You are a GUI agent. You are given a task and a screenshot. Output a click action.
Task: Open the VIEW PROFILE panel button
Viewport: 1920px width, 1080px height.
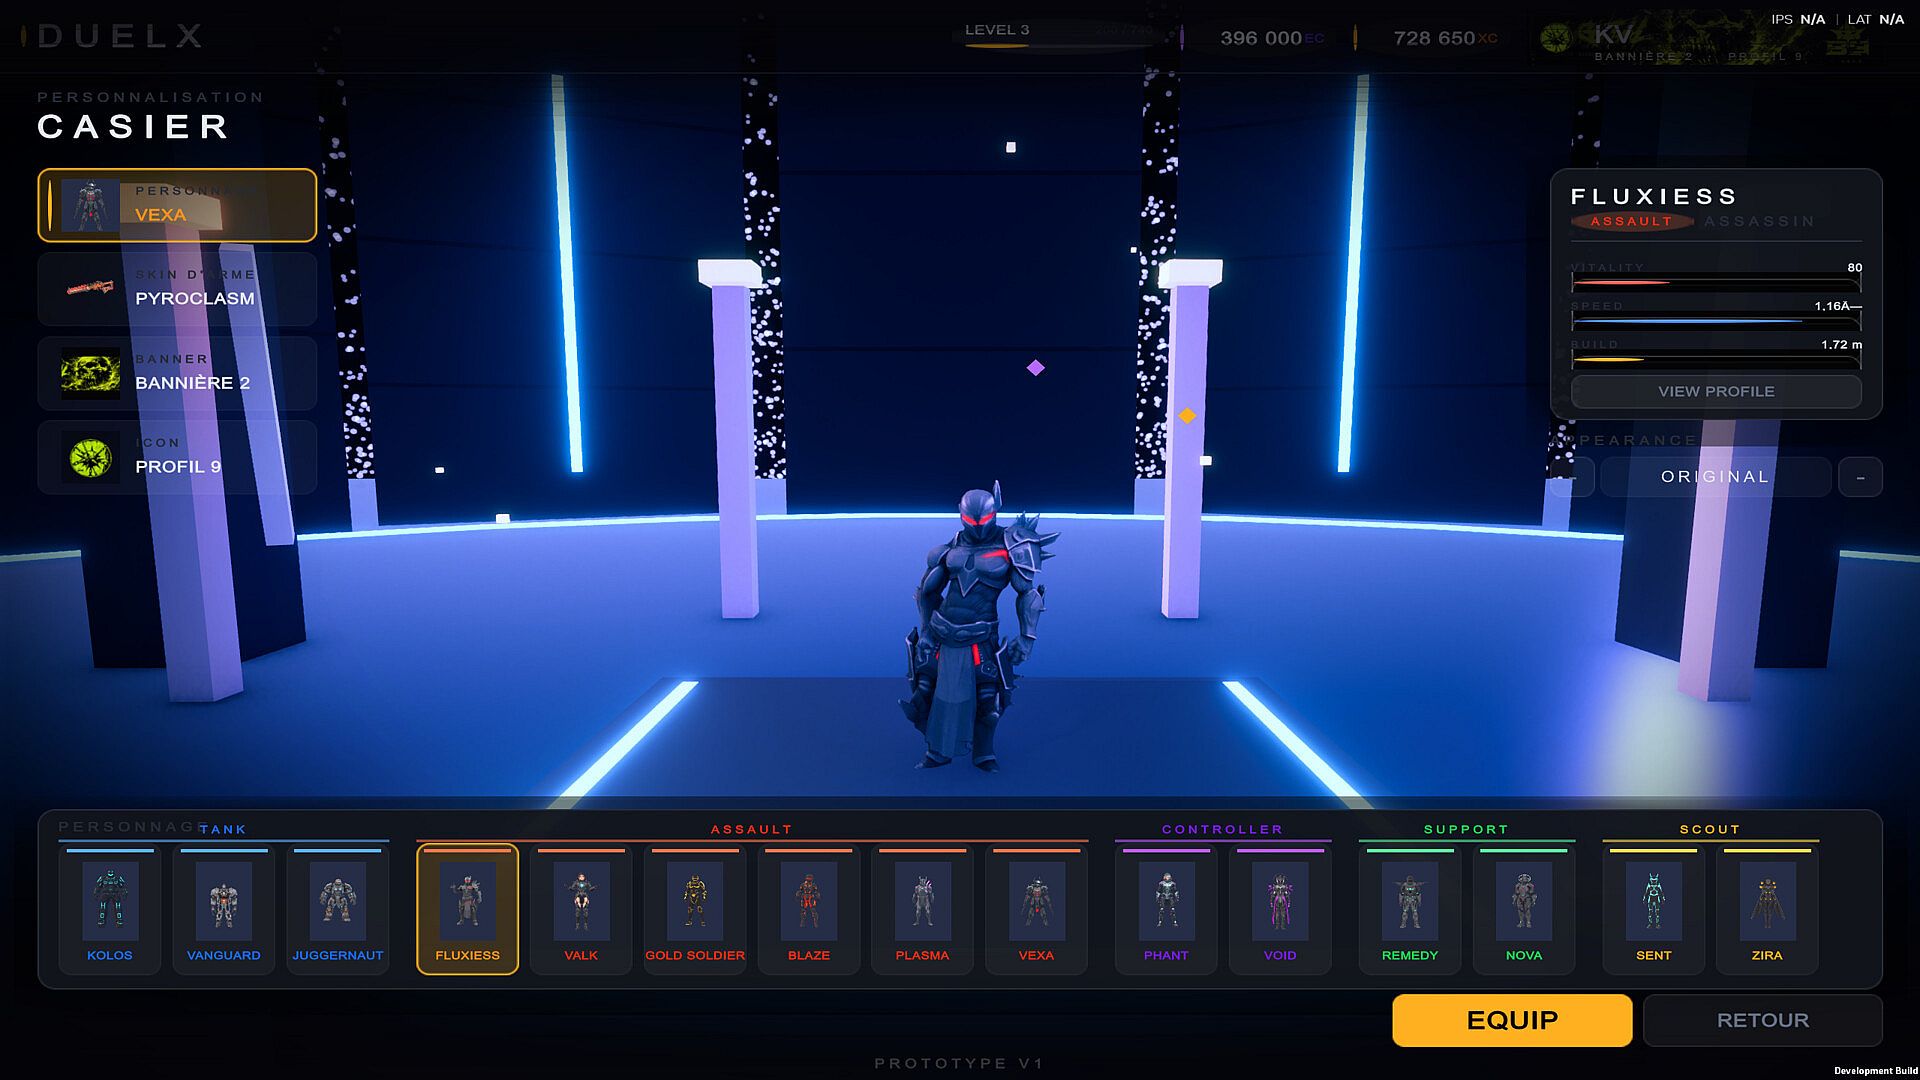(x=1716, y=391)
